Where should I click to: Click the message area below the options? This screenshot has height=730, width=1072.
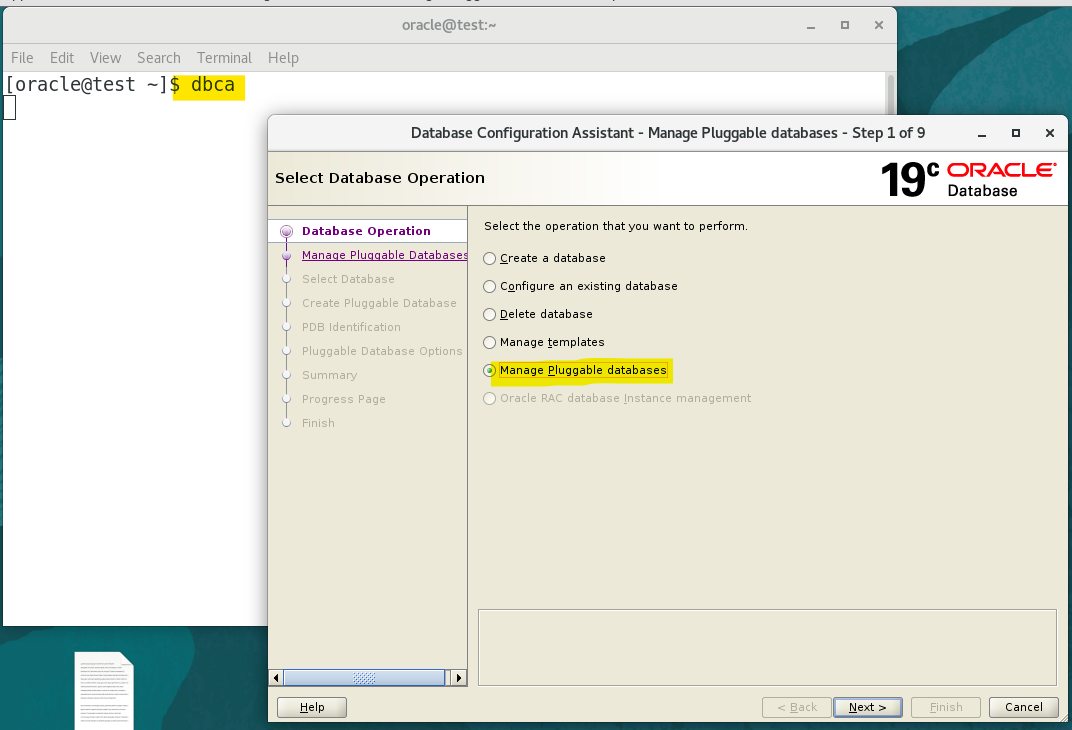pyautogui.click(x=767, y=647)
